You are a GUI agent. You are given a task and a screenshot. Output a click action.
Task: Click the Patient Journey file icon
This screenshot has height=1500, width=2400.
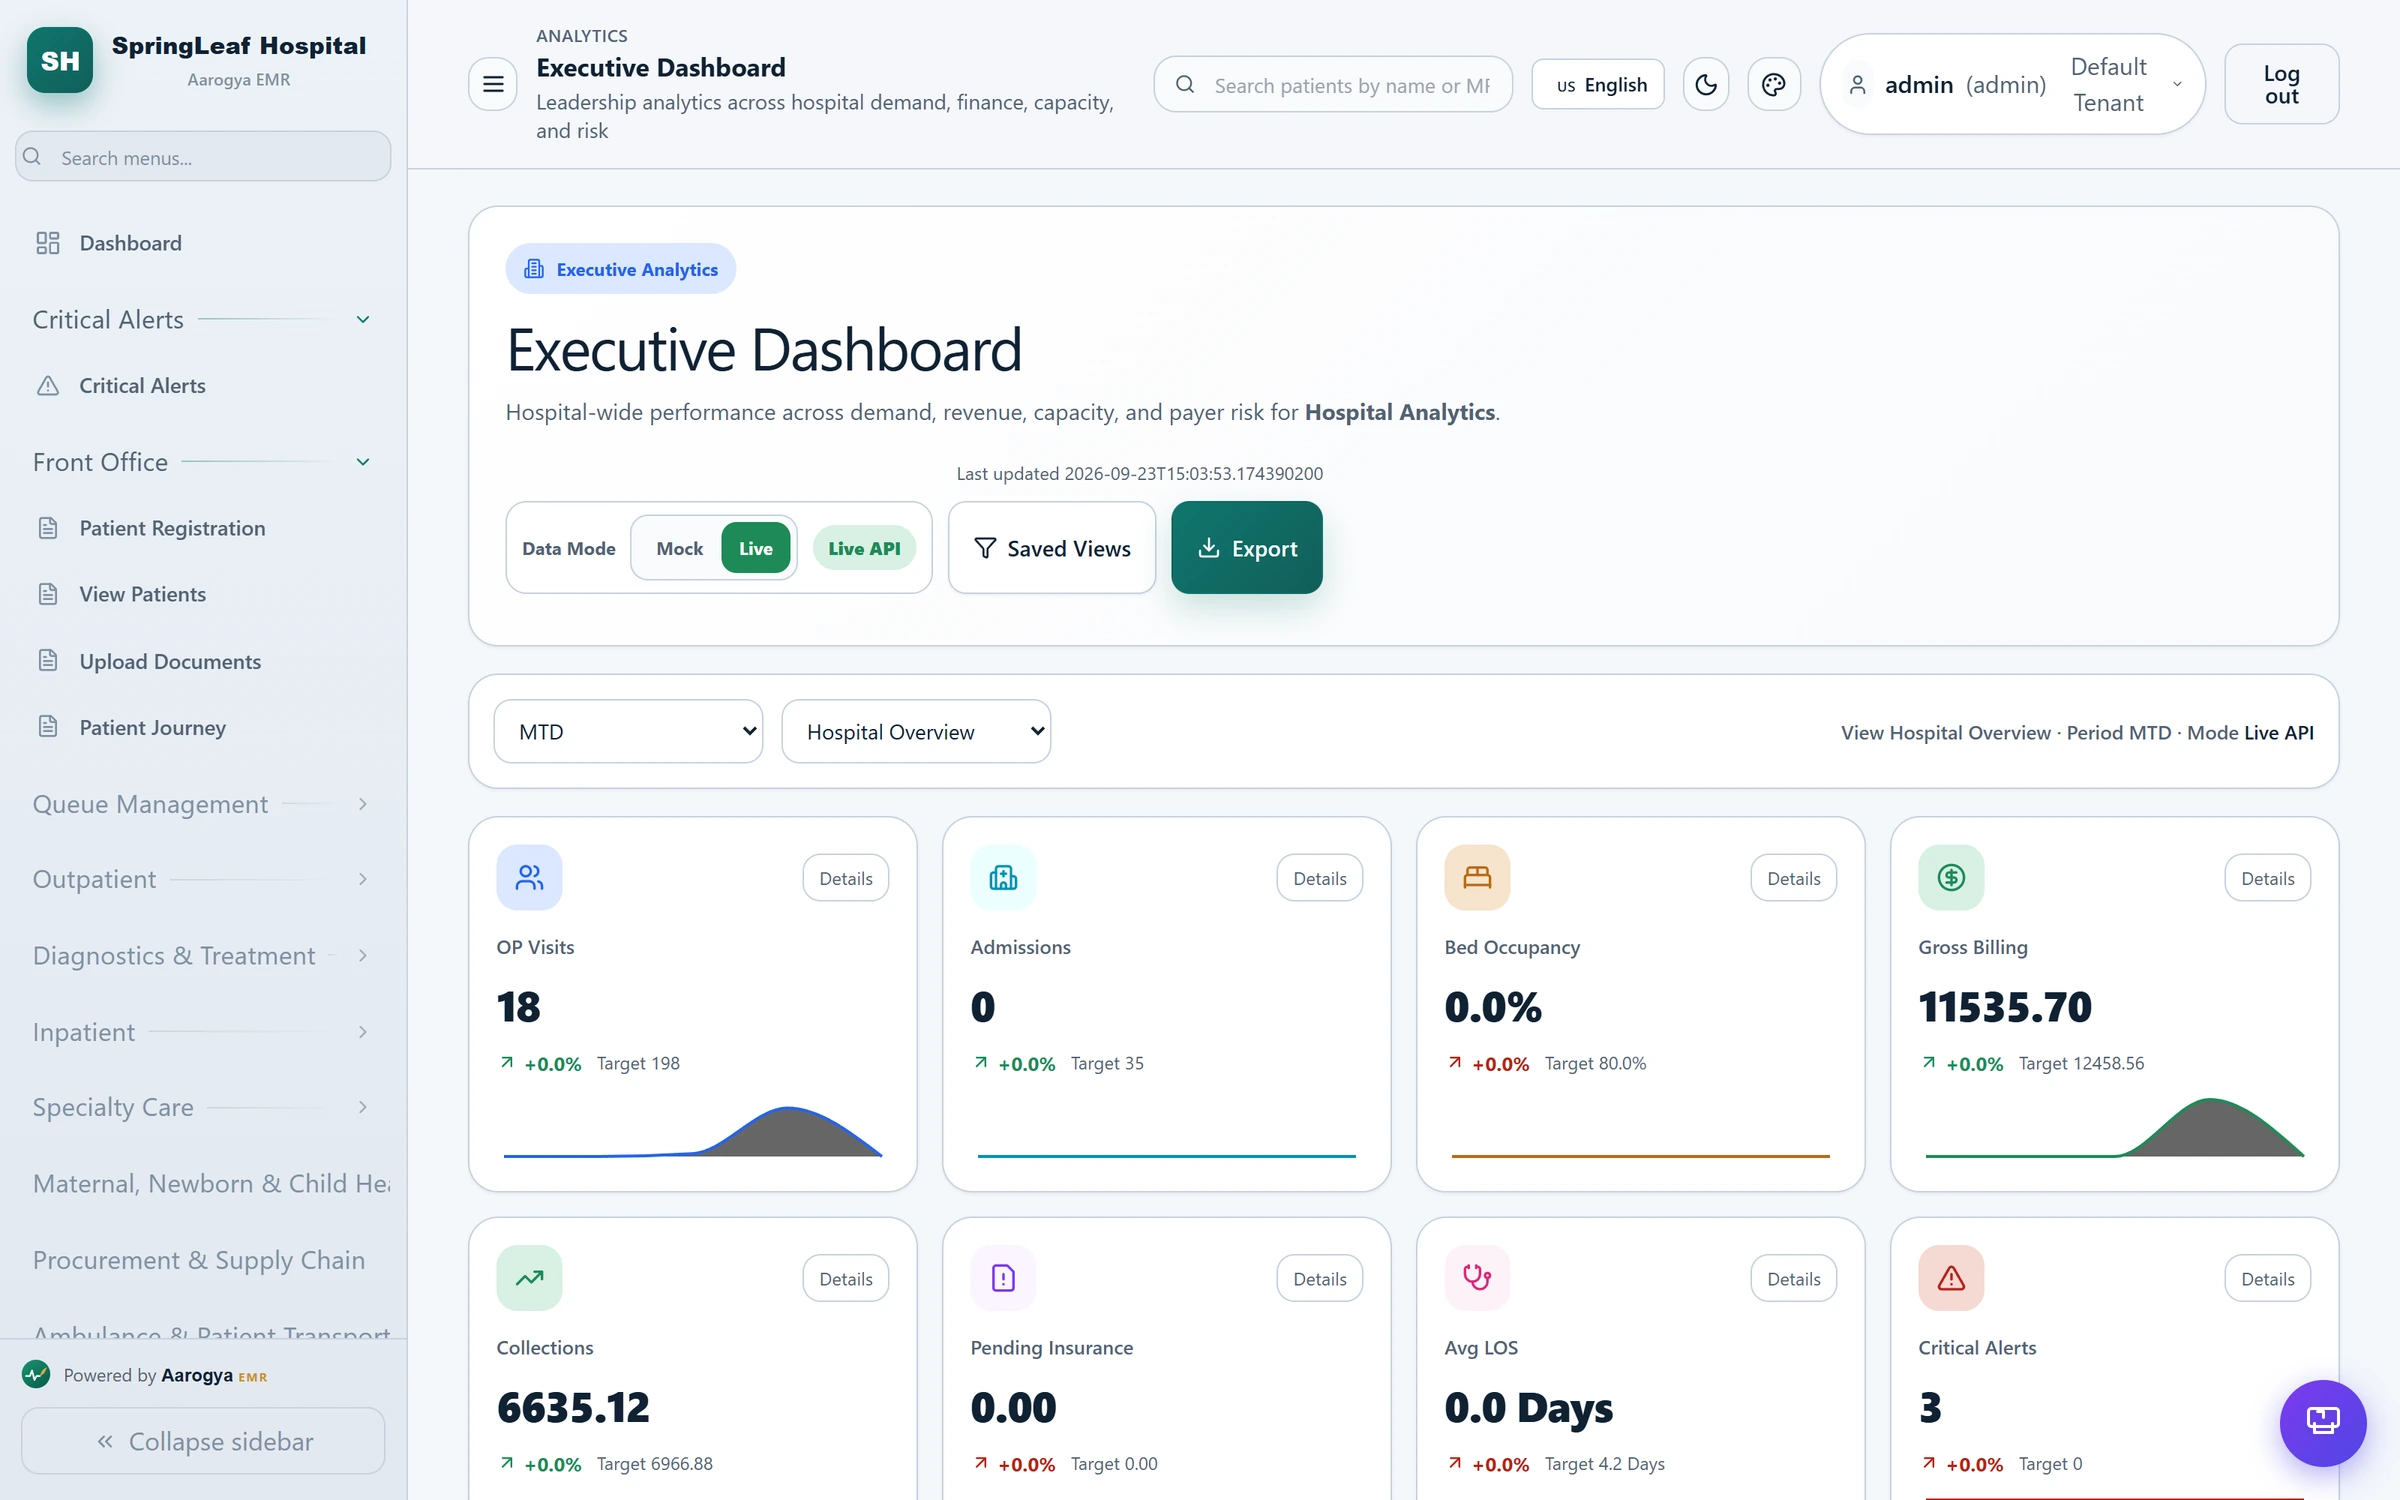point(48,727)
